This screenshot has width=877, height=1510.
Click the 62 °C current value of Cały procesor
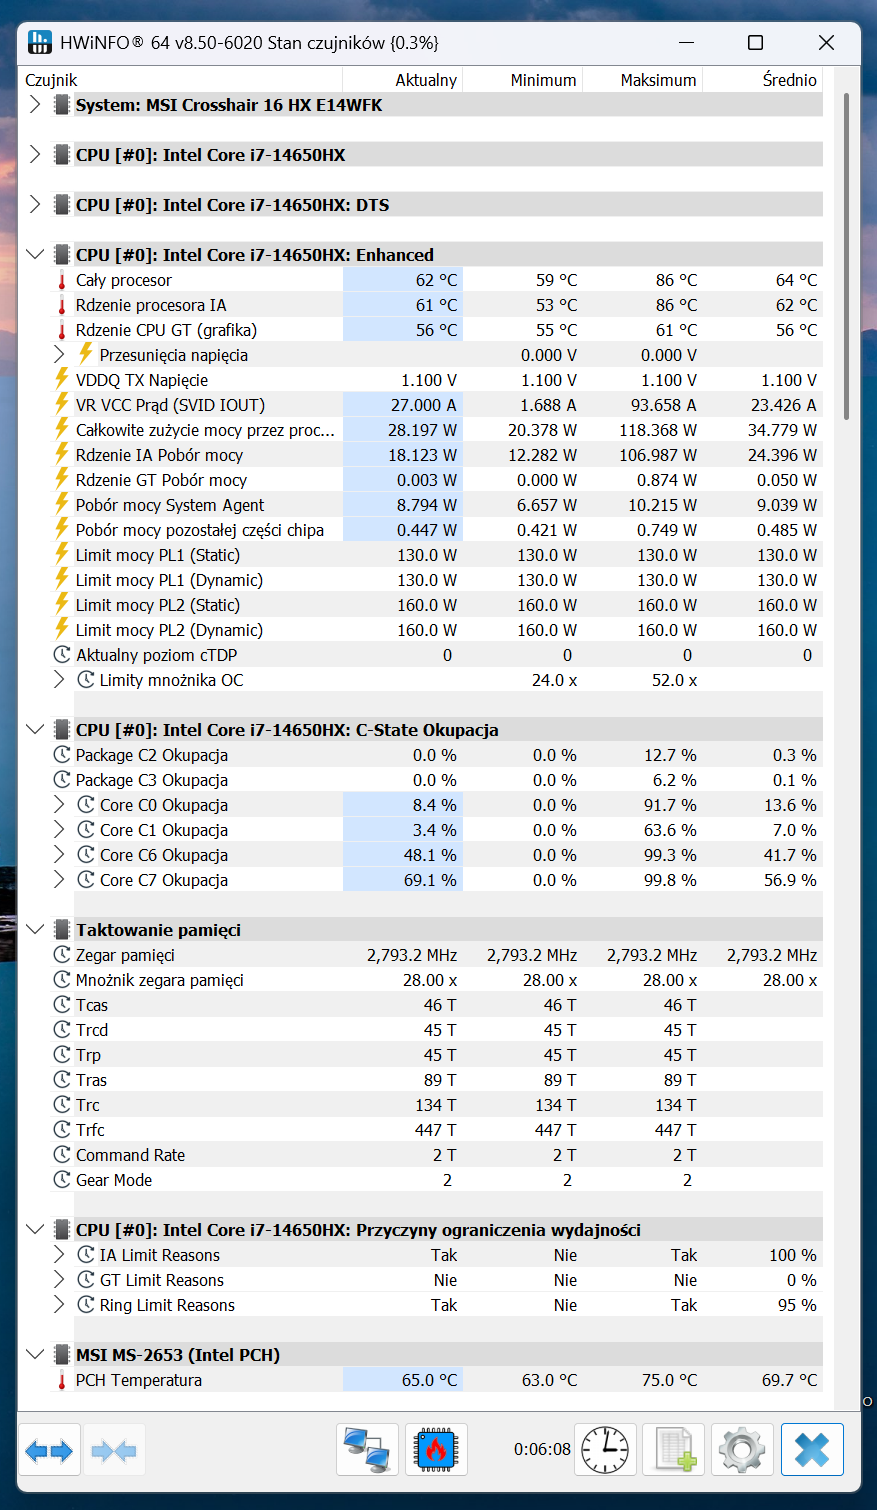(x=436, y=280)
